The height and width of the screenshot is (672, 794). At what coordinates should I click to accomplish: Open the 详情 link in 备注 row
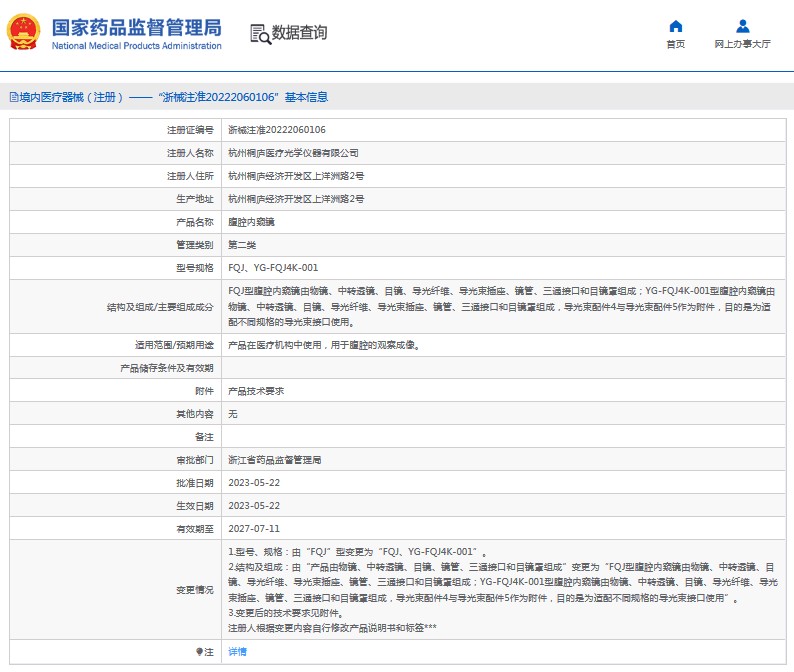click(x=237, y=651)
